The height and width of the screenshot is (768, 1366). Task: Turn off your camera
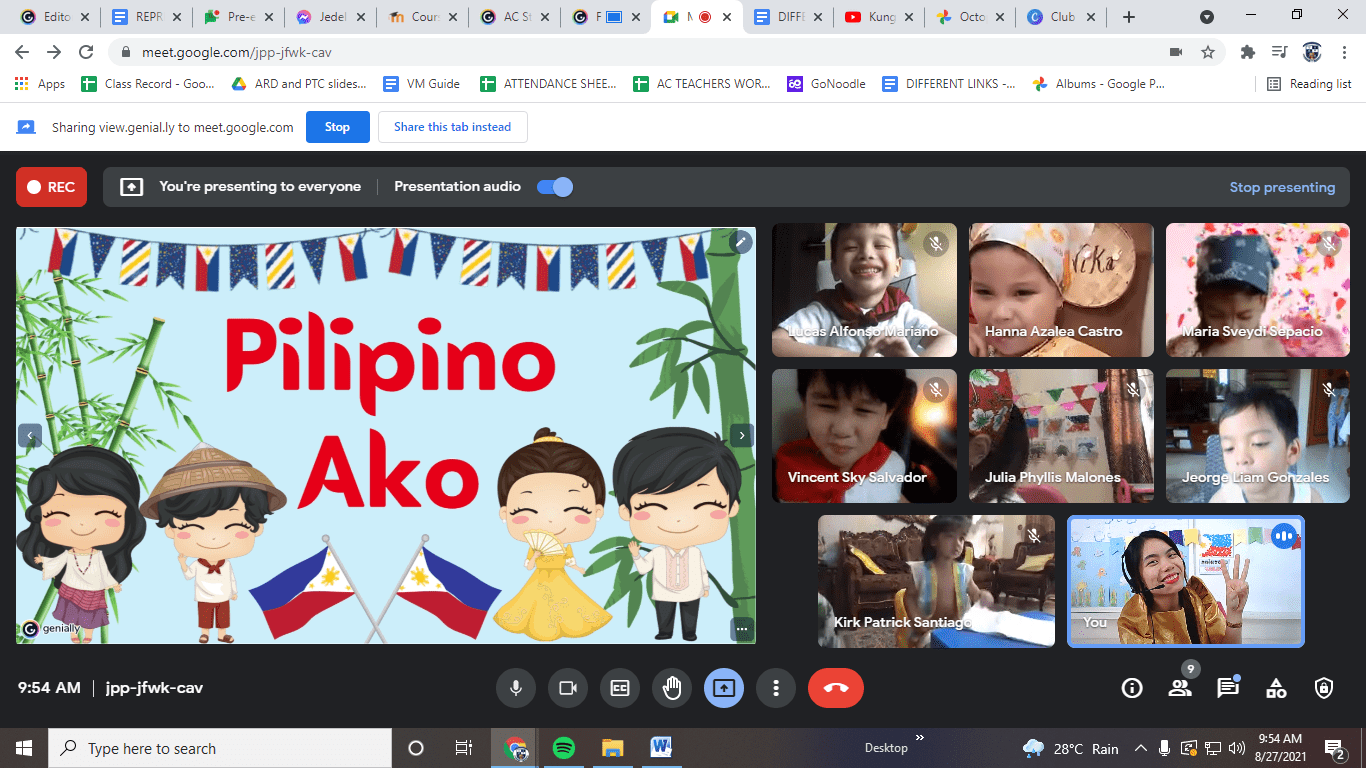pyautogui.click(x=568, y=688)
